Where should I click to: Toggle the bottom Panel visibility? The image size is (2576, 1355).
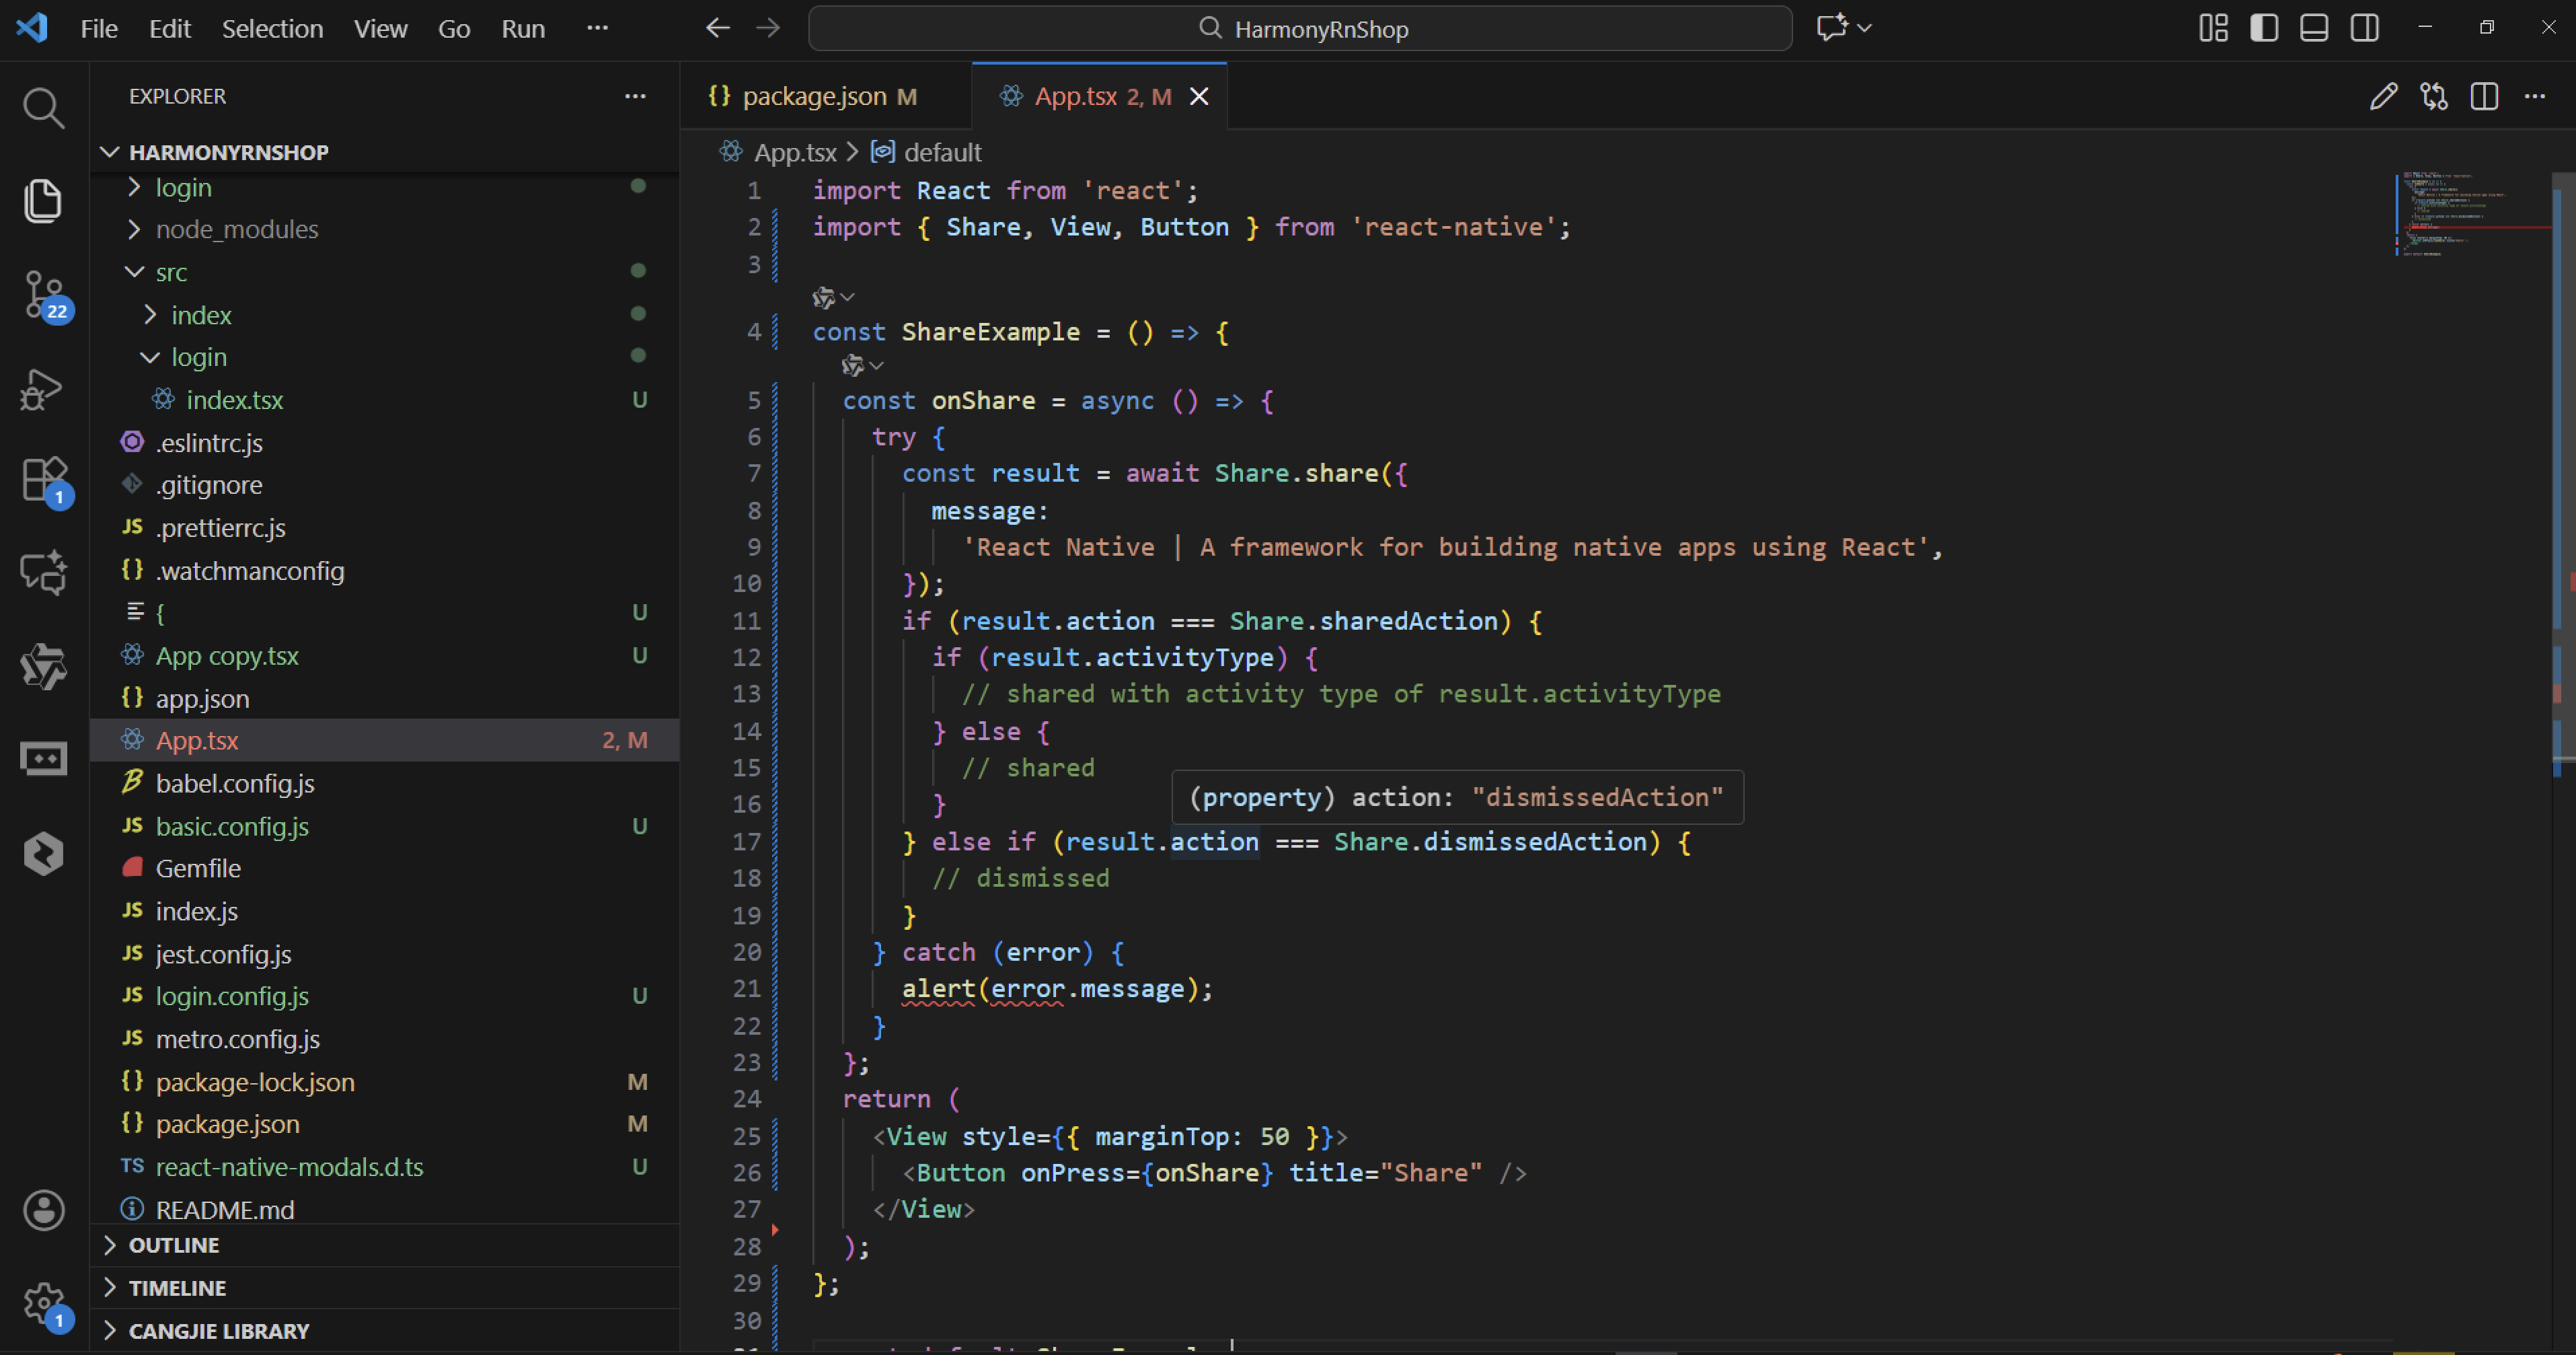[x=2314, y=28]
